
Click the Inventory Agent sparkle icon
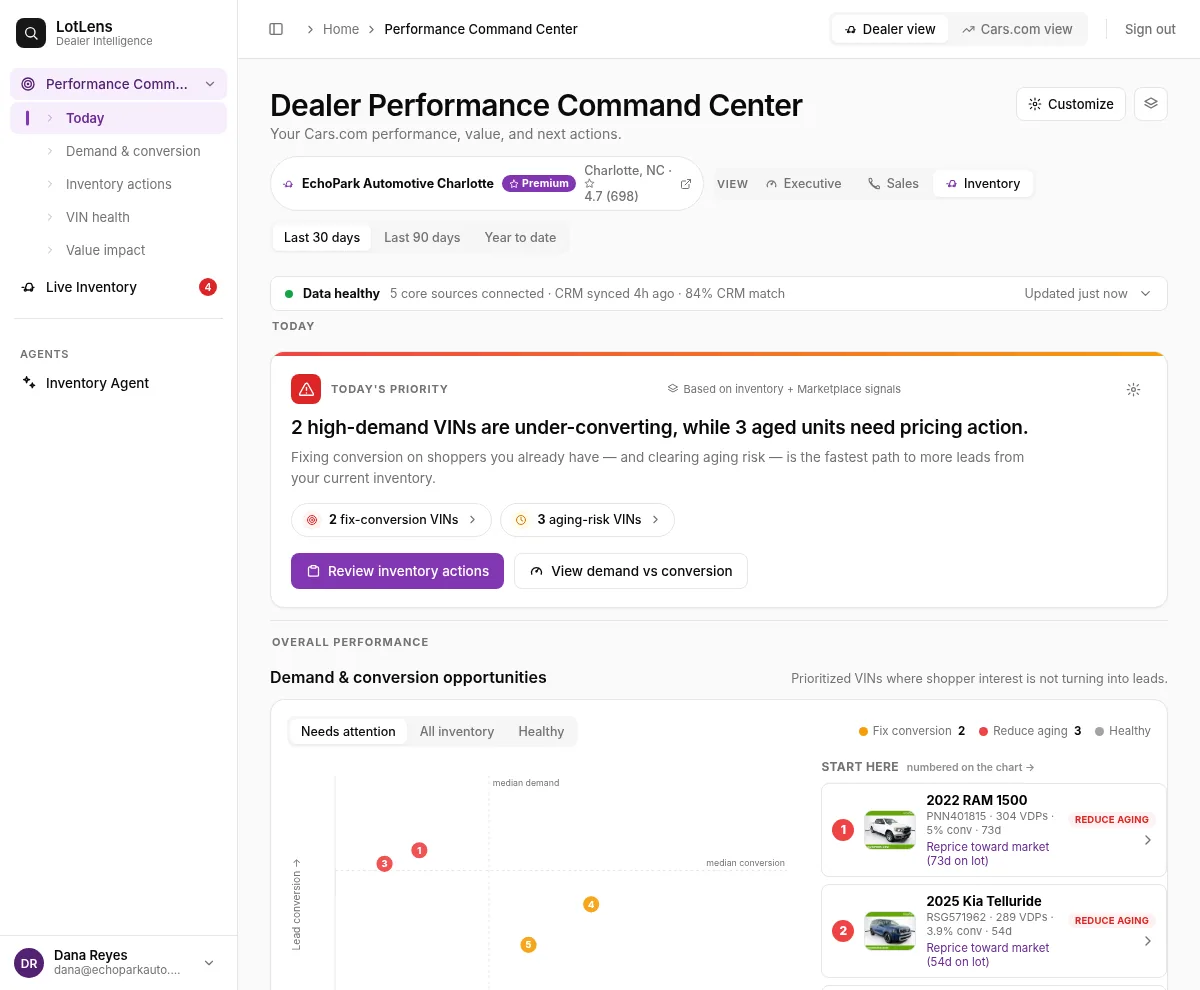click(x=28, y=383)
